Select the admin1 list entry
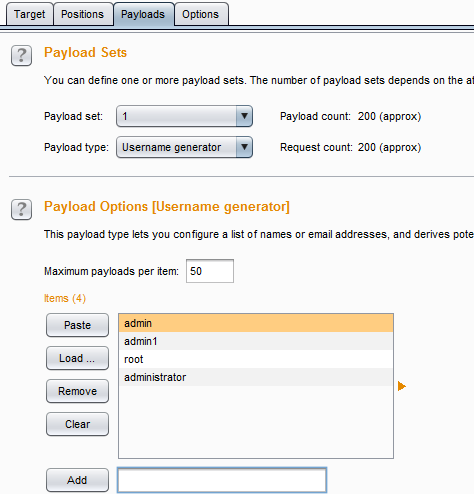Viewport: 474px width, 494px height. point(256,341)
